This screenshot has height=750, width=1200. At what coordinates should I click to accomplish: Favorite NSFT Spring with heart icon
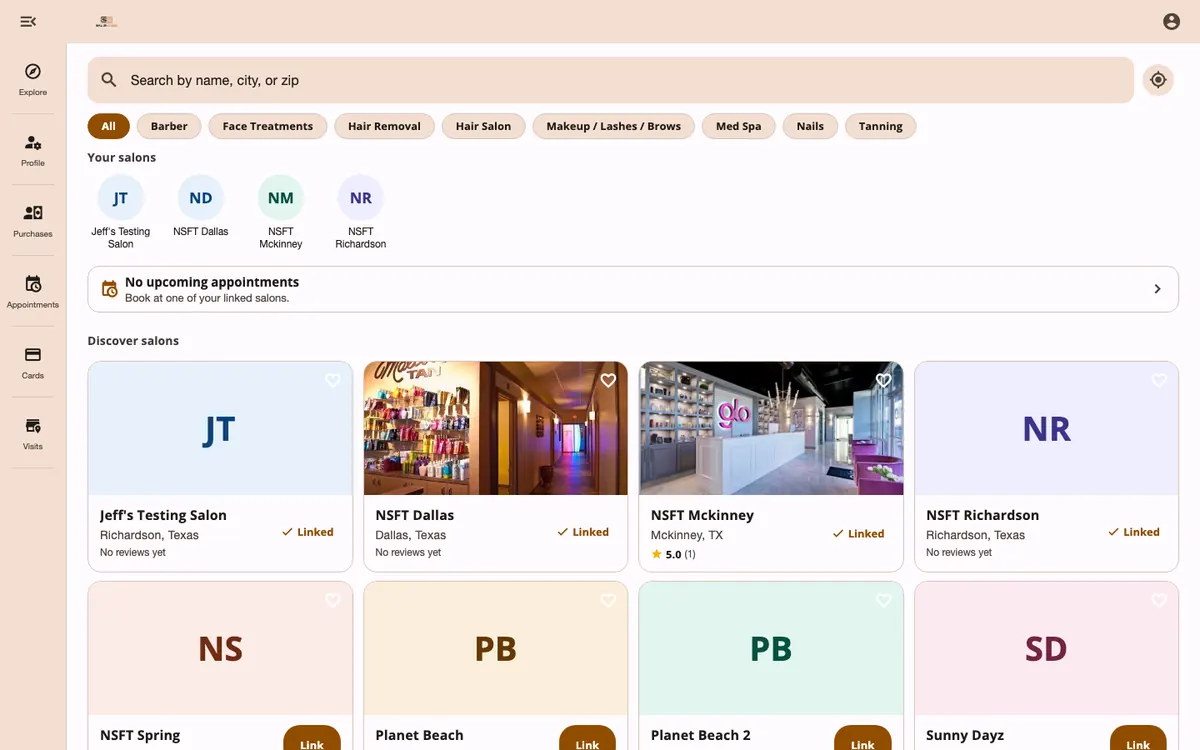[333, 600]
